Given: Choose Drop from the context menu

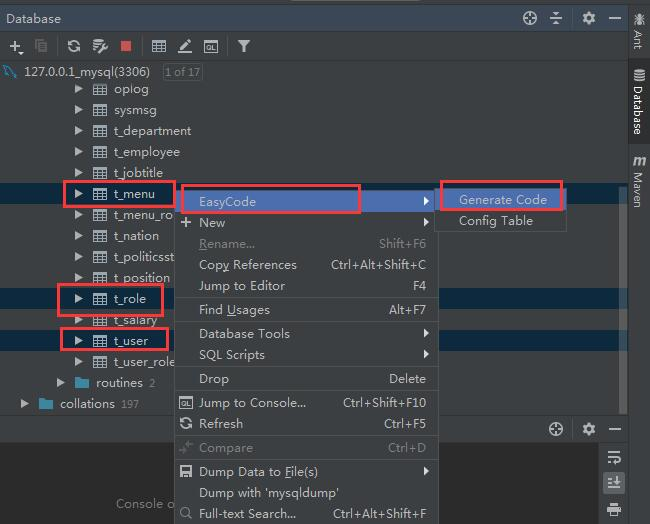Looking at the screenshot, I should coord(307,379).
